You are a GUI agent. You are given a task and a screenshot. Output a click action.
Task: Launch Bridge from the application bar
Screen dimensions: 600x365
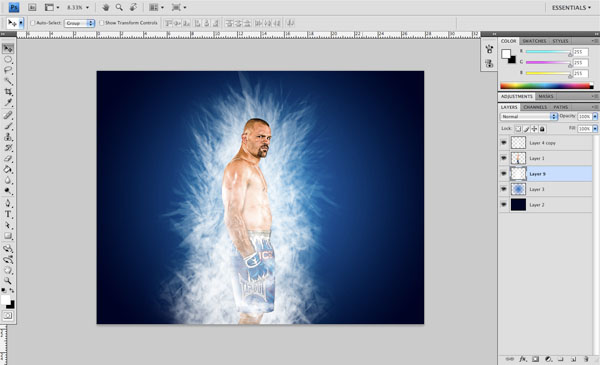point(32,7)
